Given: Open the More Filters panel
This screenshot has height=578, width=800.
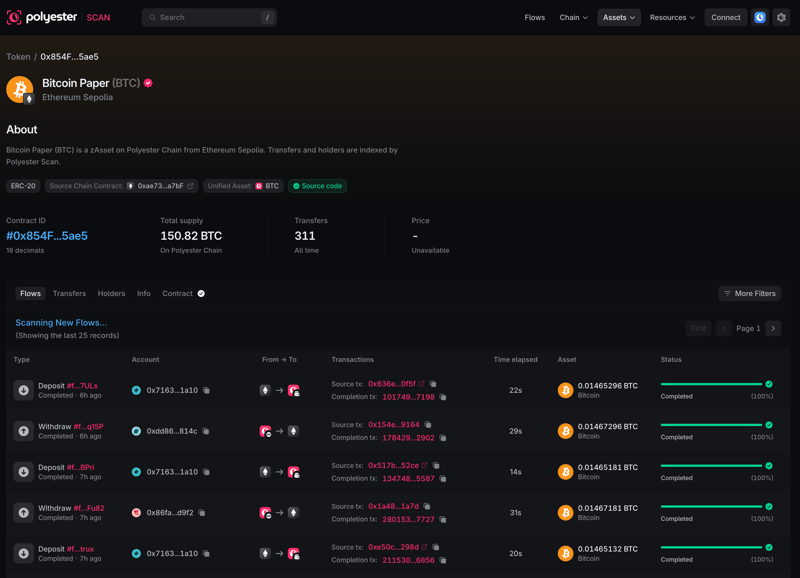Looking at the screenshot, I should click(x=749, y=293).
